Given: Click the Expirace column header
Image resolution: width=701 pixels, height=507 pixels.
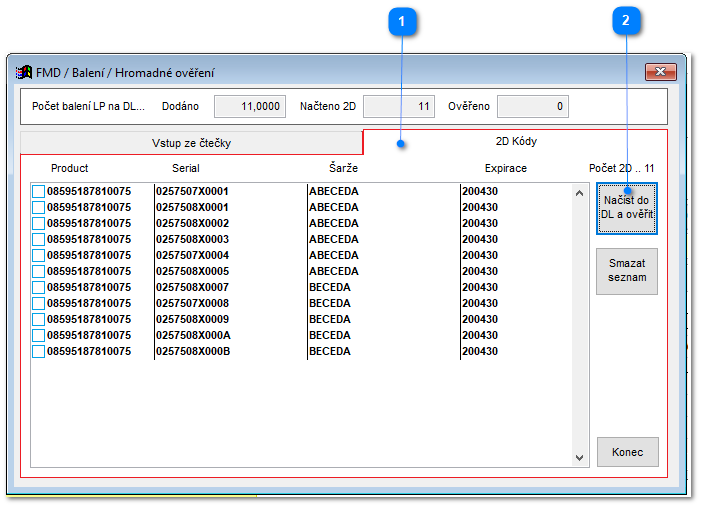Looking at the screenshot, I should [506, 168].
